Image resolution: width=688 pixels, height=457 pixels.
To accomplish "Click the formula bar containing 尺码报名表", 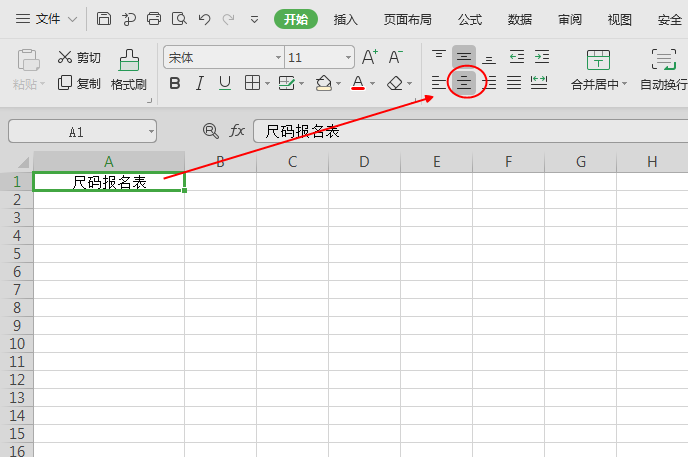I will click(470, 131).
